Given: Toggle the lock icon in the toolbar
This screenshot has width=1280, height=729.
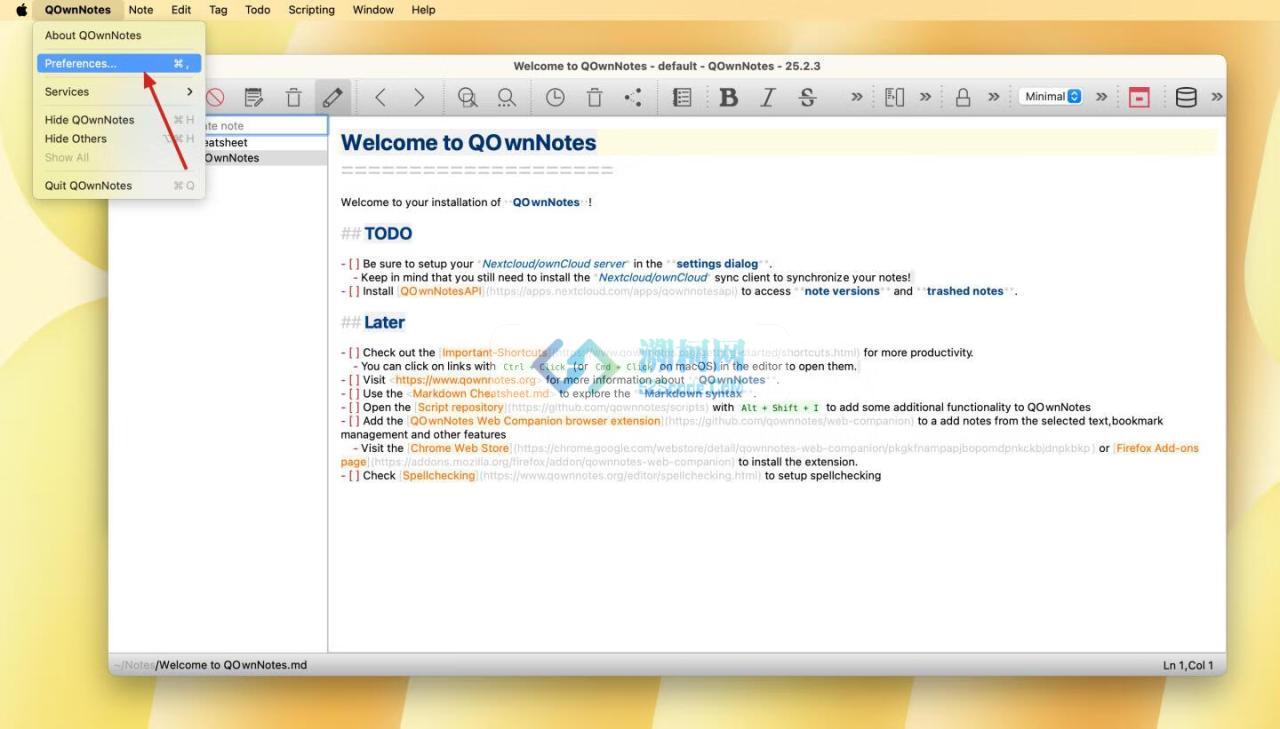Looking at the screenshot, I should (x=963, y=97).
